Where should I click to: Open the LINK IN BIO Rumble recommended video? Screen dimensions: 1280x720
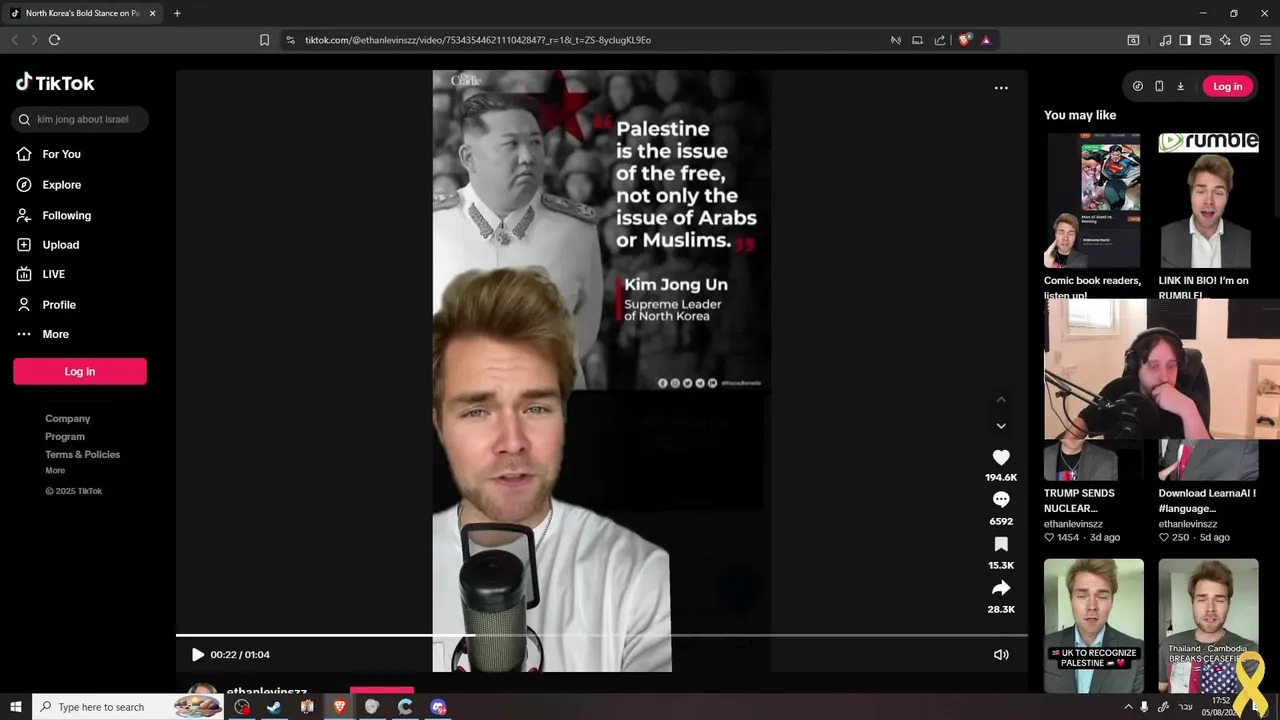coord(1208,200)
